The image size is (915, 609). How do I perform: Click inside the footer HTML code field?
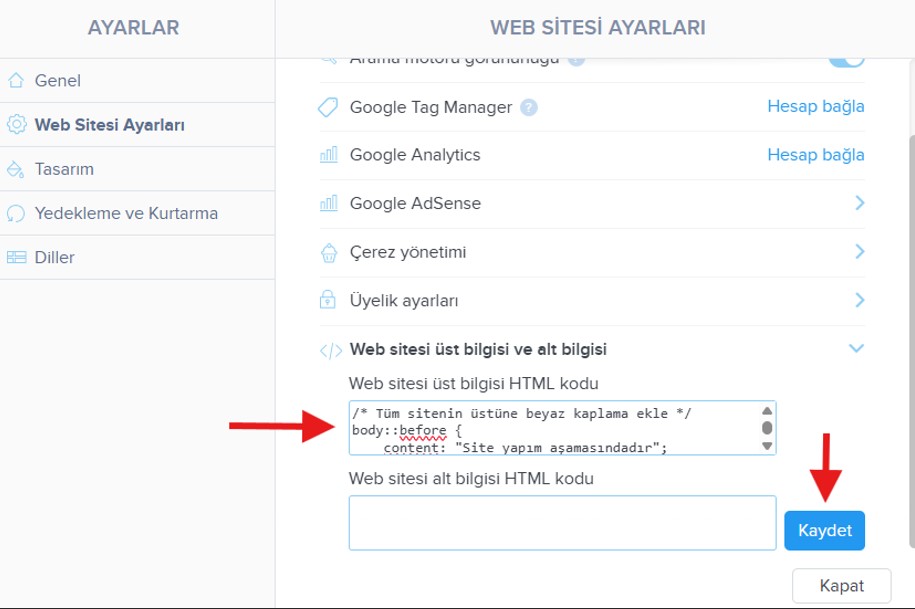coord(562,522)
